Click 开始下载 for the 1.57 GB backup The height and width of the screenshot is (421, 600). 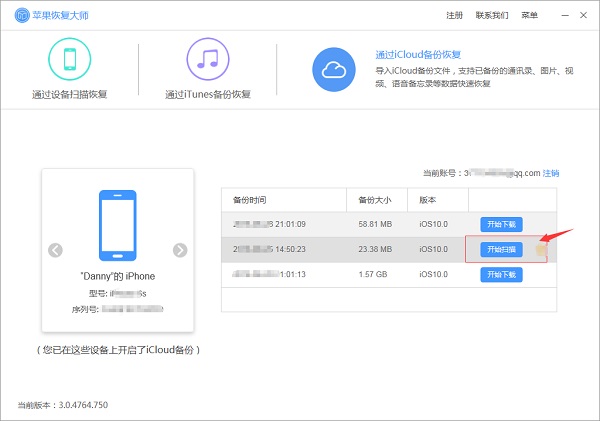(501, 275)
